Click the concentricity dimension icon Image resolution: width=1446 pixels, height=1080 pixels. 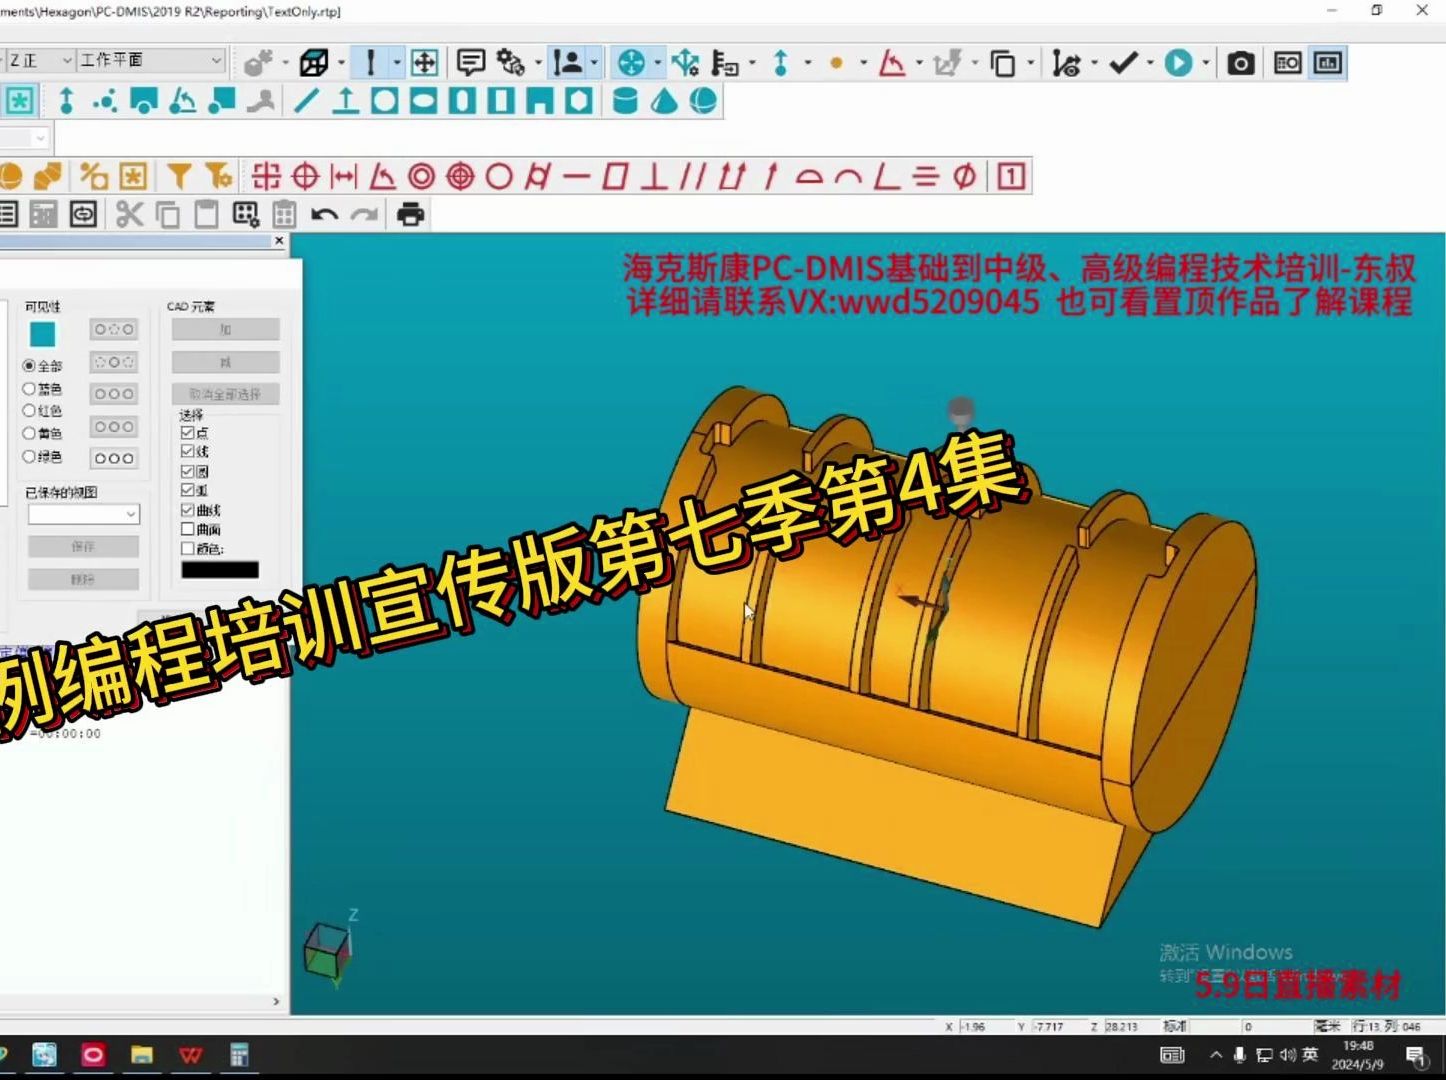point(421,177)
